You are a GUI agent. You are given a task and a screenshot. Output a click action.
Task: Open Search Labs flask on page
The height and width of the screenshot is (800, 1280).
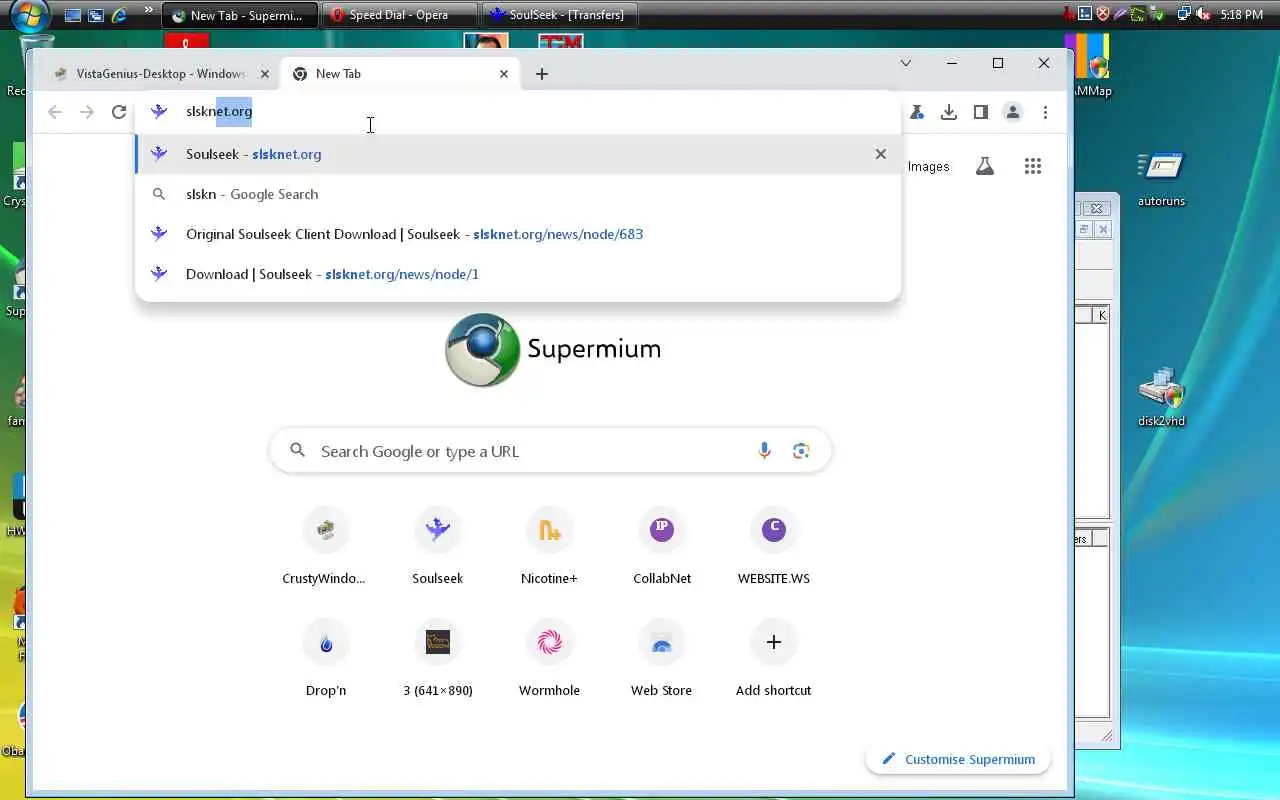985,167
